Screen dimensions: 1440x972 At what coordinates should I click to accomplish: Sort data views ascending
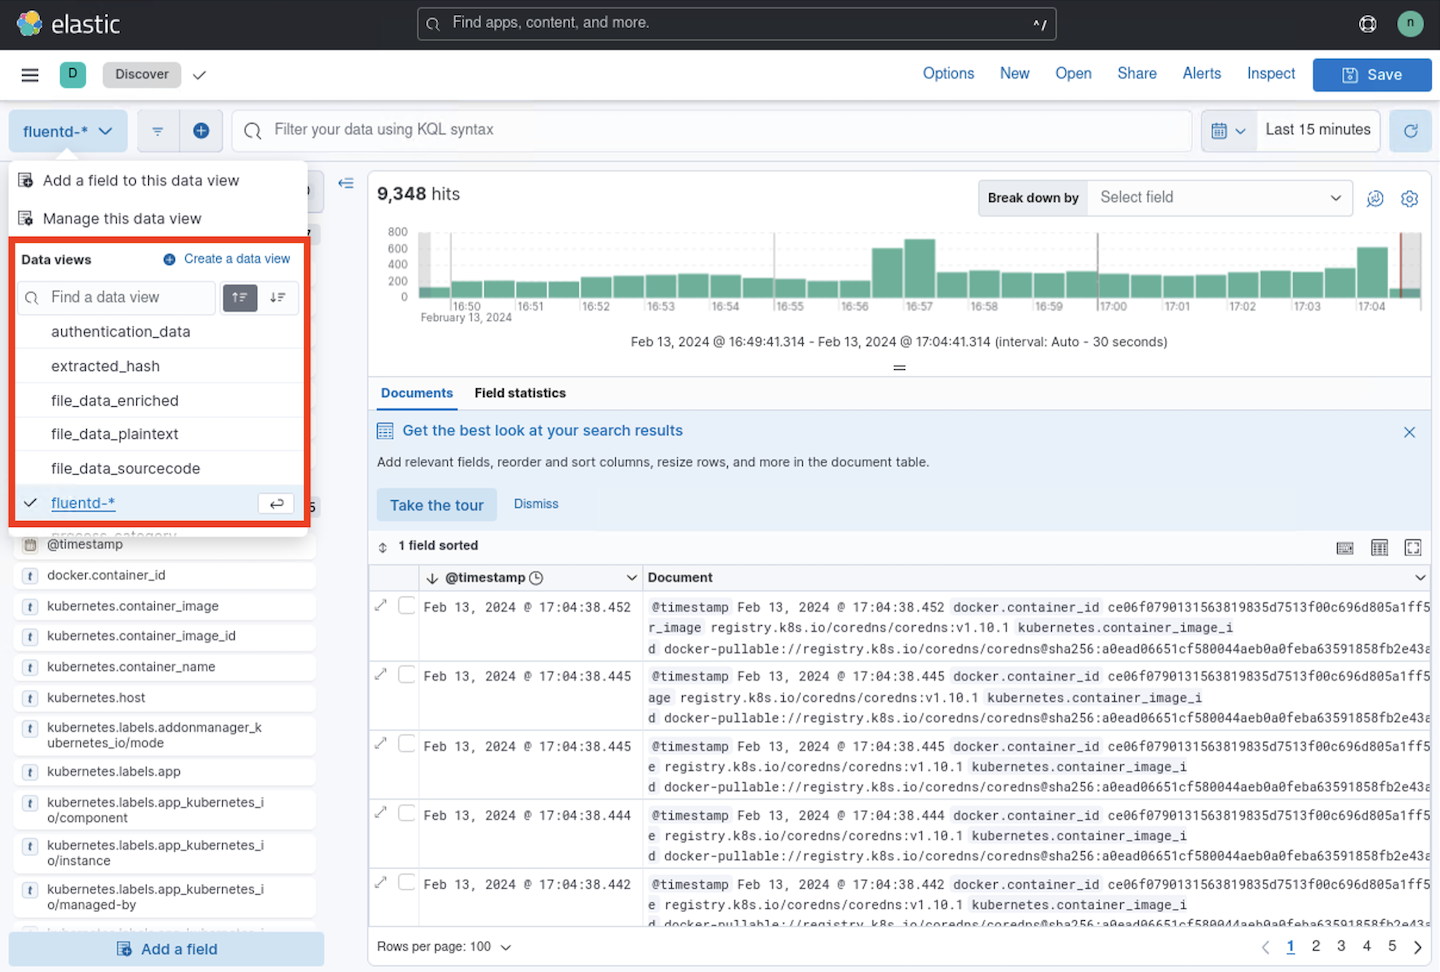tap(240, 298)
